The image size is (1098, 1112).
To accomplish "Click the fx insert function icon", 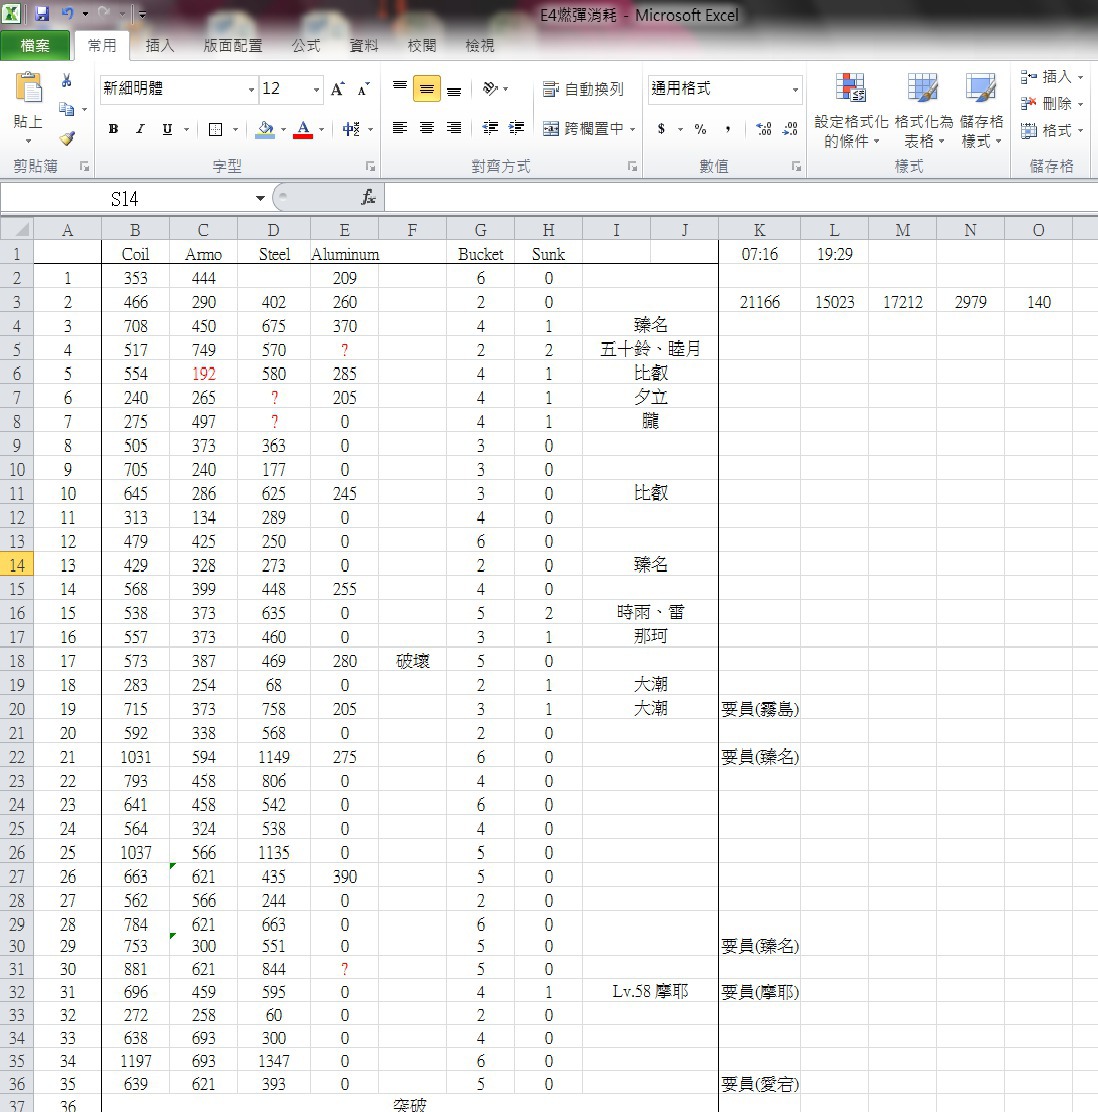I will coord(368,198).
